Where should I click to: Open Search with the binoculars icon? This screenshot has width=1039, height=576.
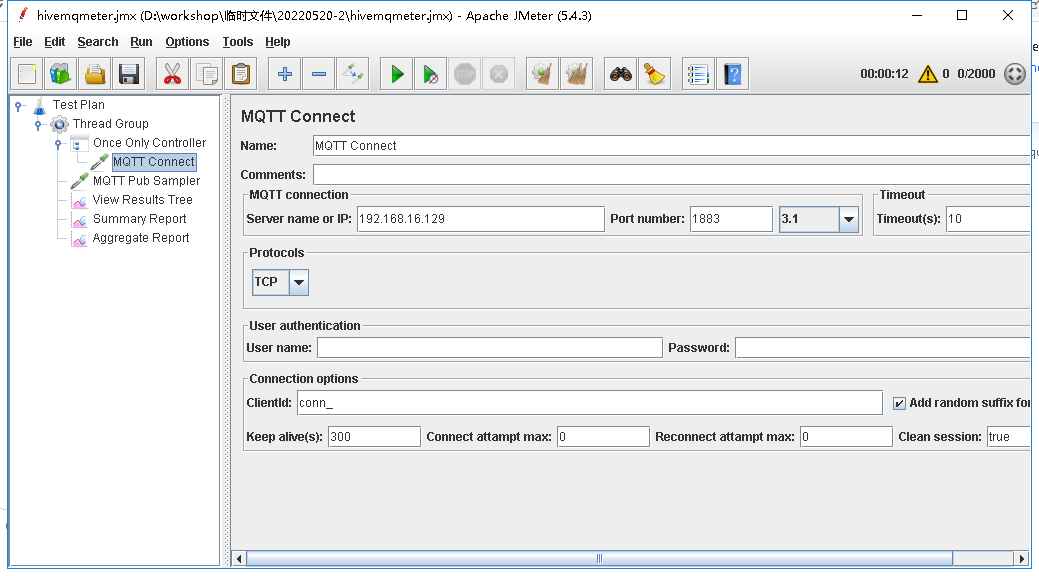[x=620, y=73]
